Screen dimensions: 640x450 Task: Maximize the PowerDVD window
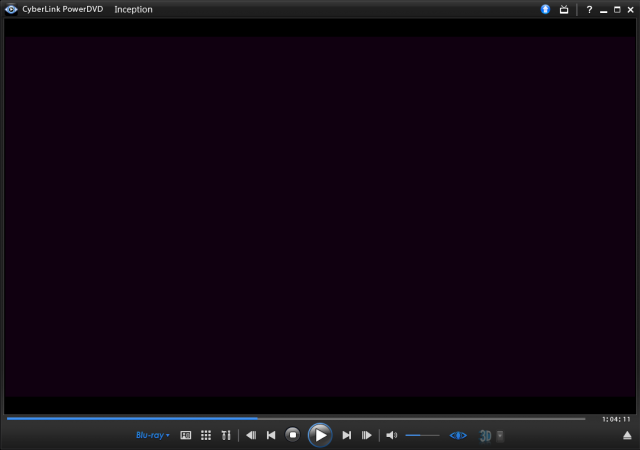click(617, 9)
